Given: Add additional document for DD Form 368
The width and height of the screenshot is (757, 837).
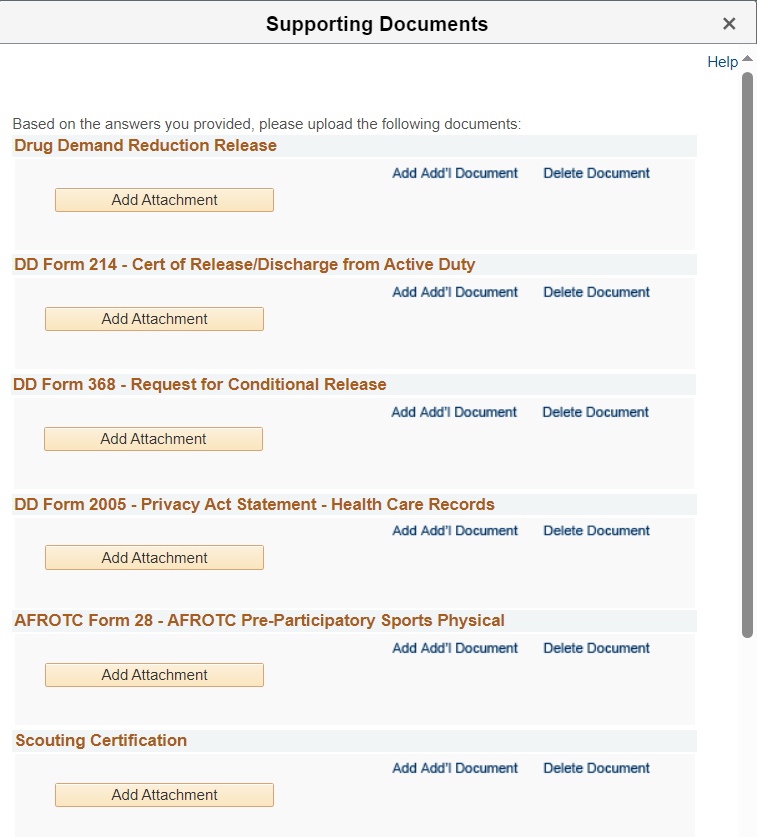Looking at the screenshot, I should pyautogui.click(x=454, y=412).
